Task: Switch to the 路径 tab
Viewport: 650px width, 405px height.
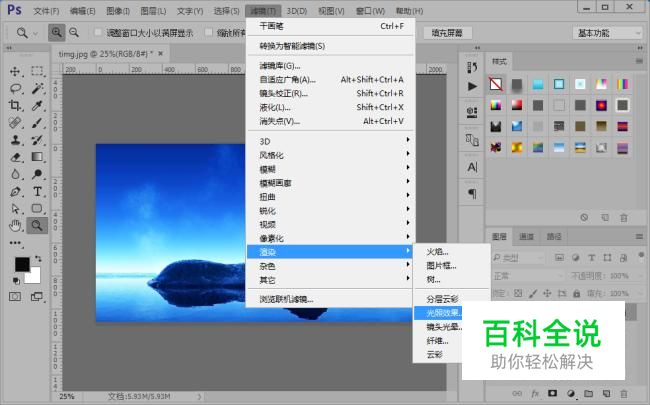Action: pyautogui.click(x=553, y=237)
